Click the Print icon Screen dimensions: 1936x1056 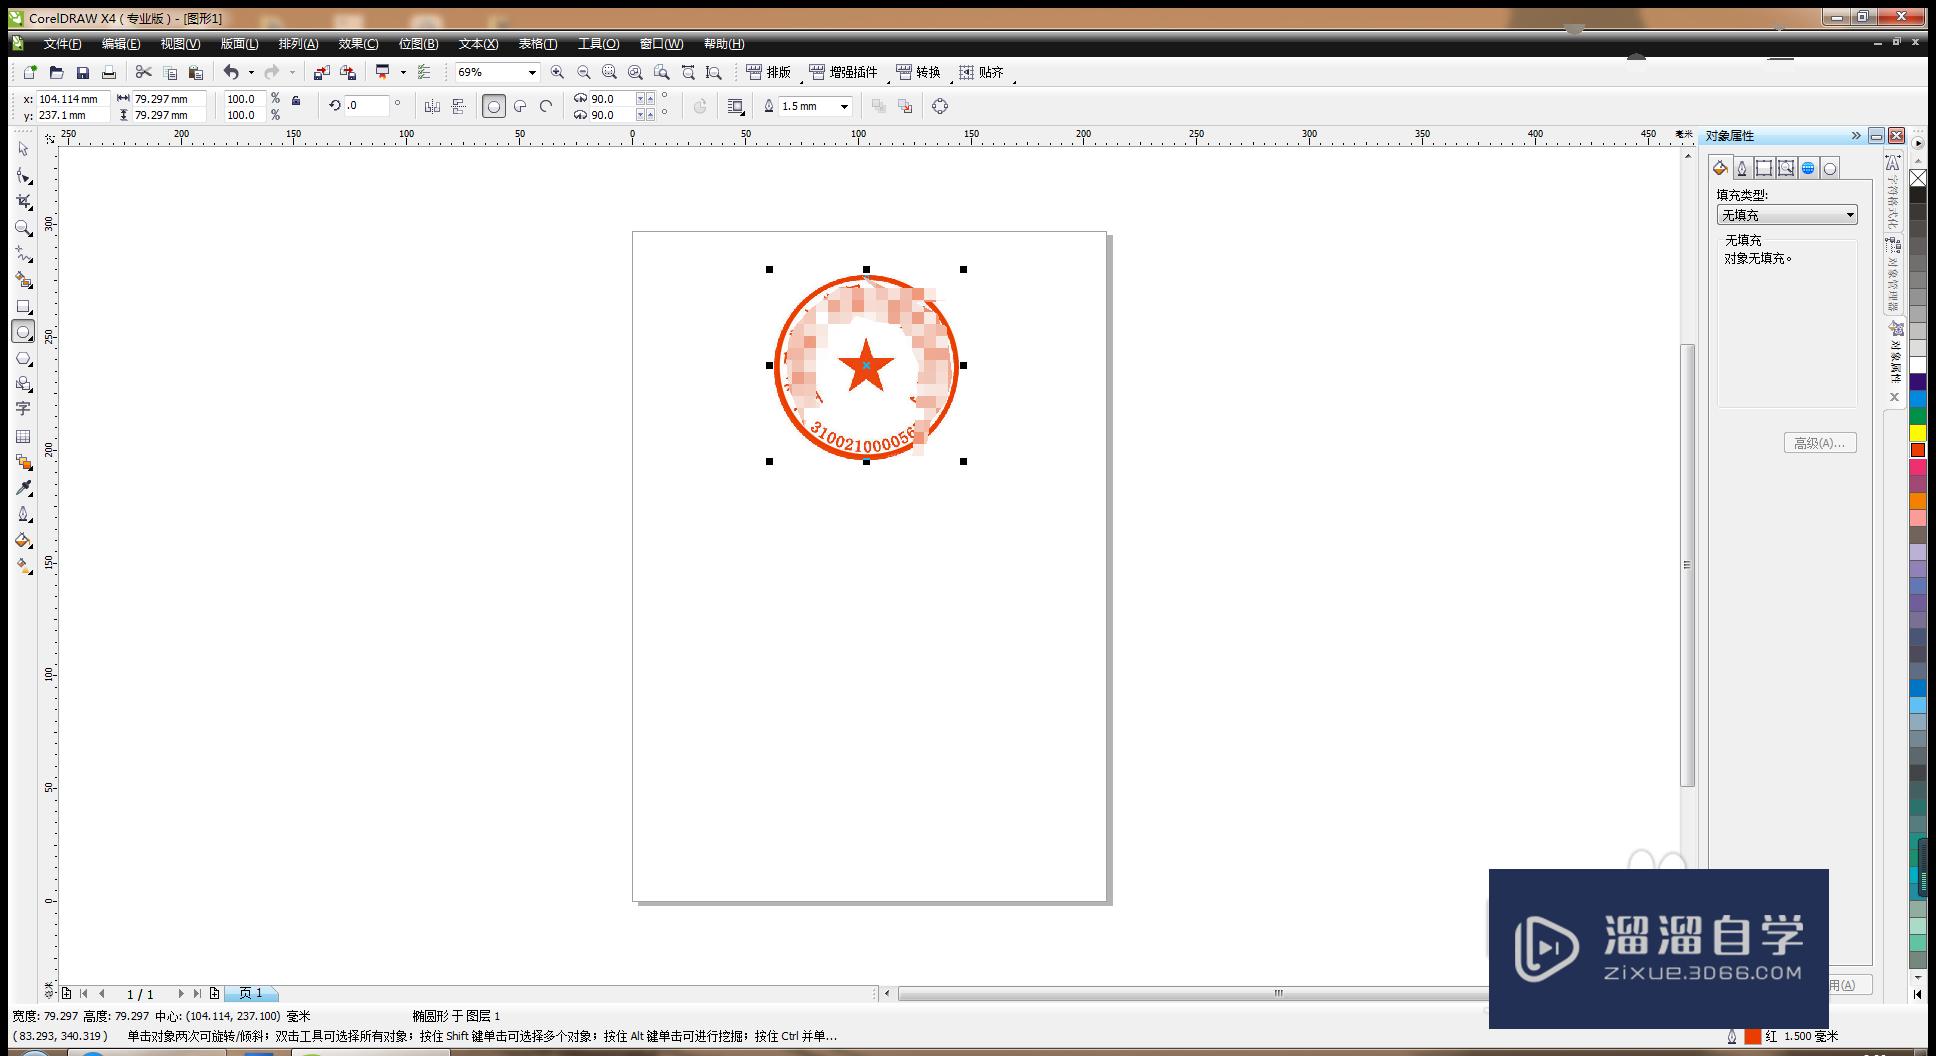[x=109, y=72]
